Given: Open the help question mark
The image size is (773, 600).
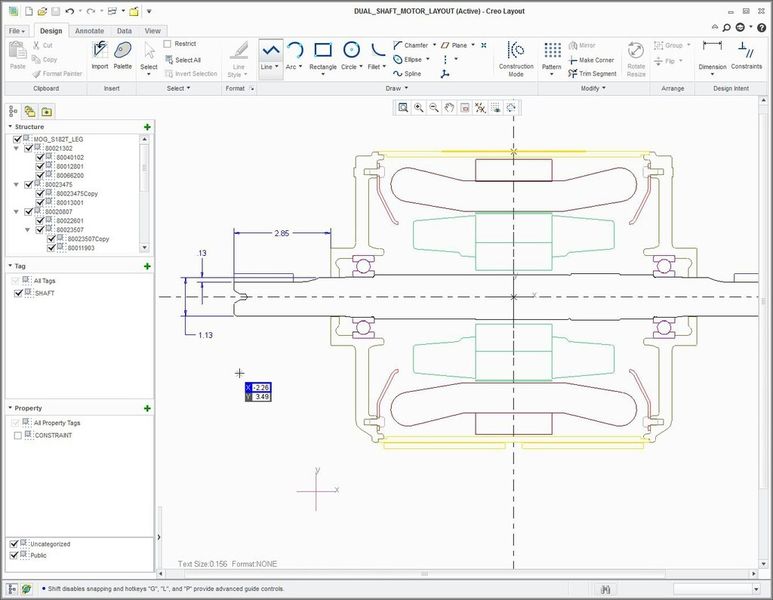Looking at the screenshot, I should pyautogui.click(x=762, y=28).
